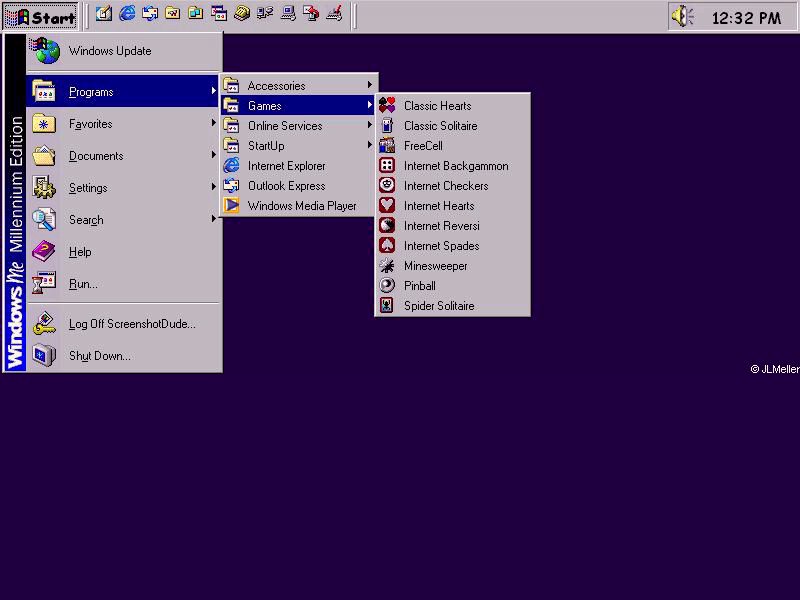Click the Start button

(41, 17)
